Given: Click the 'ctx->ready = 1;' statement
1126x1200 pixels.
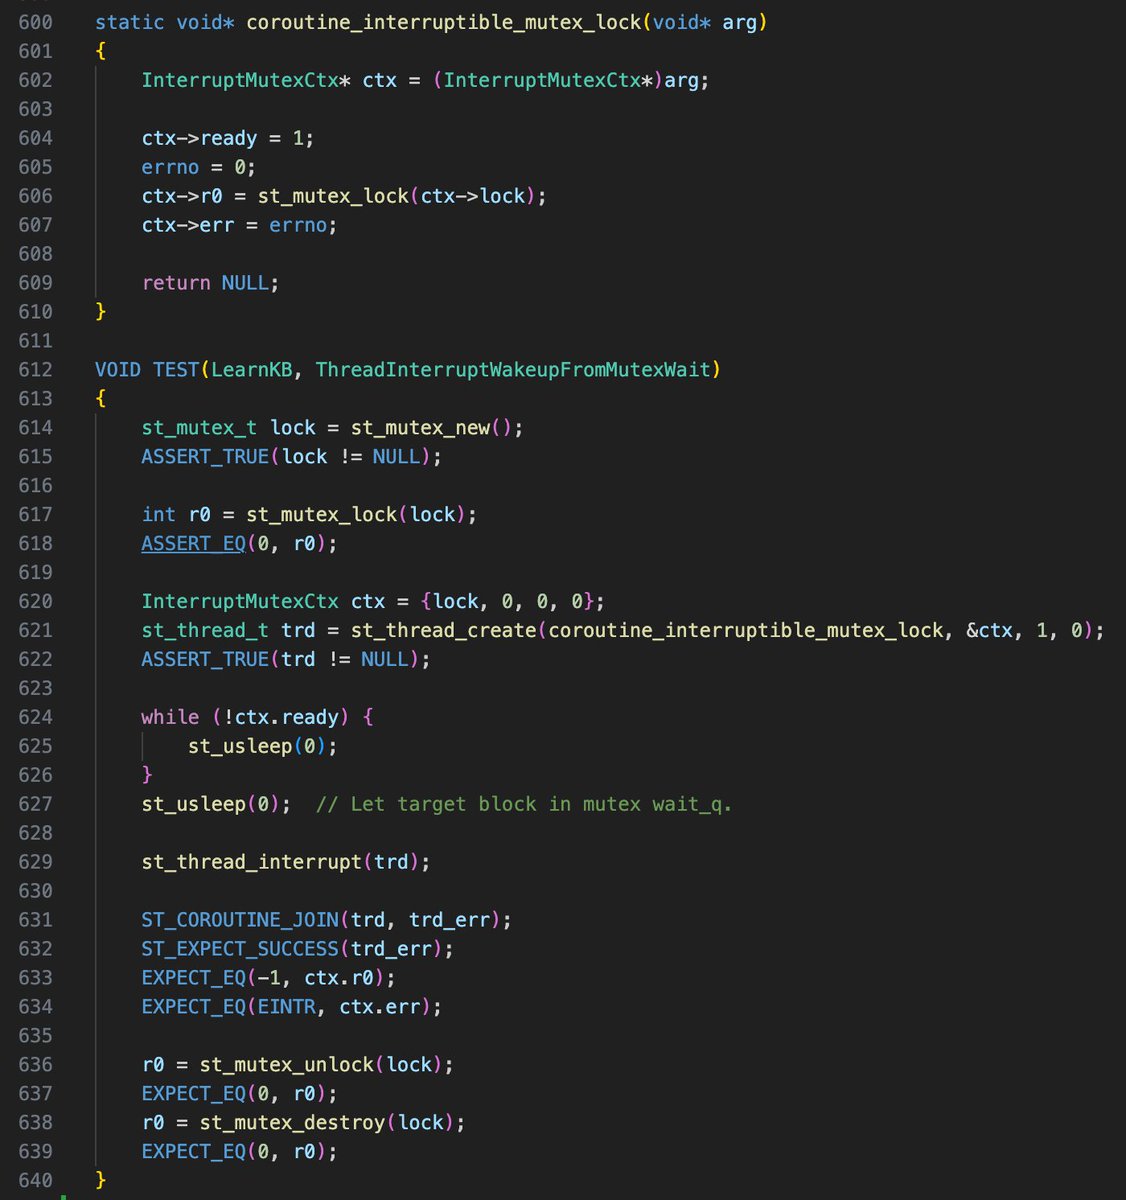Looking at the screenshot, I should 228,138.
